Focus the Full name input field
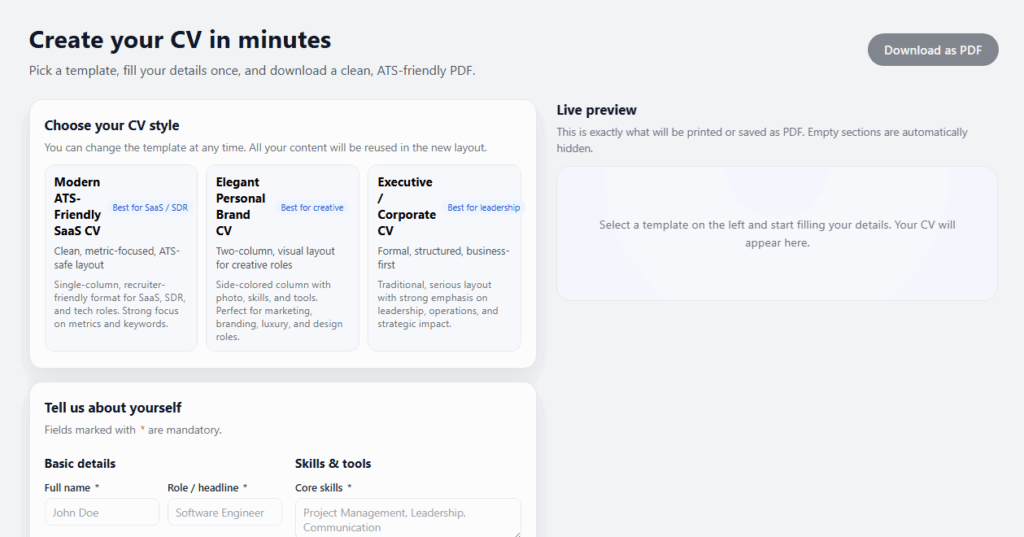The height and width of the screenshot is (537, 1024). [x=101, y=513]
